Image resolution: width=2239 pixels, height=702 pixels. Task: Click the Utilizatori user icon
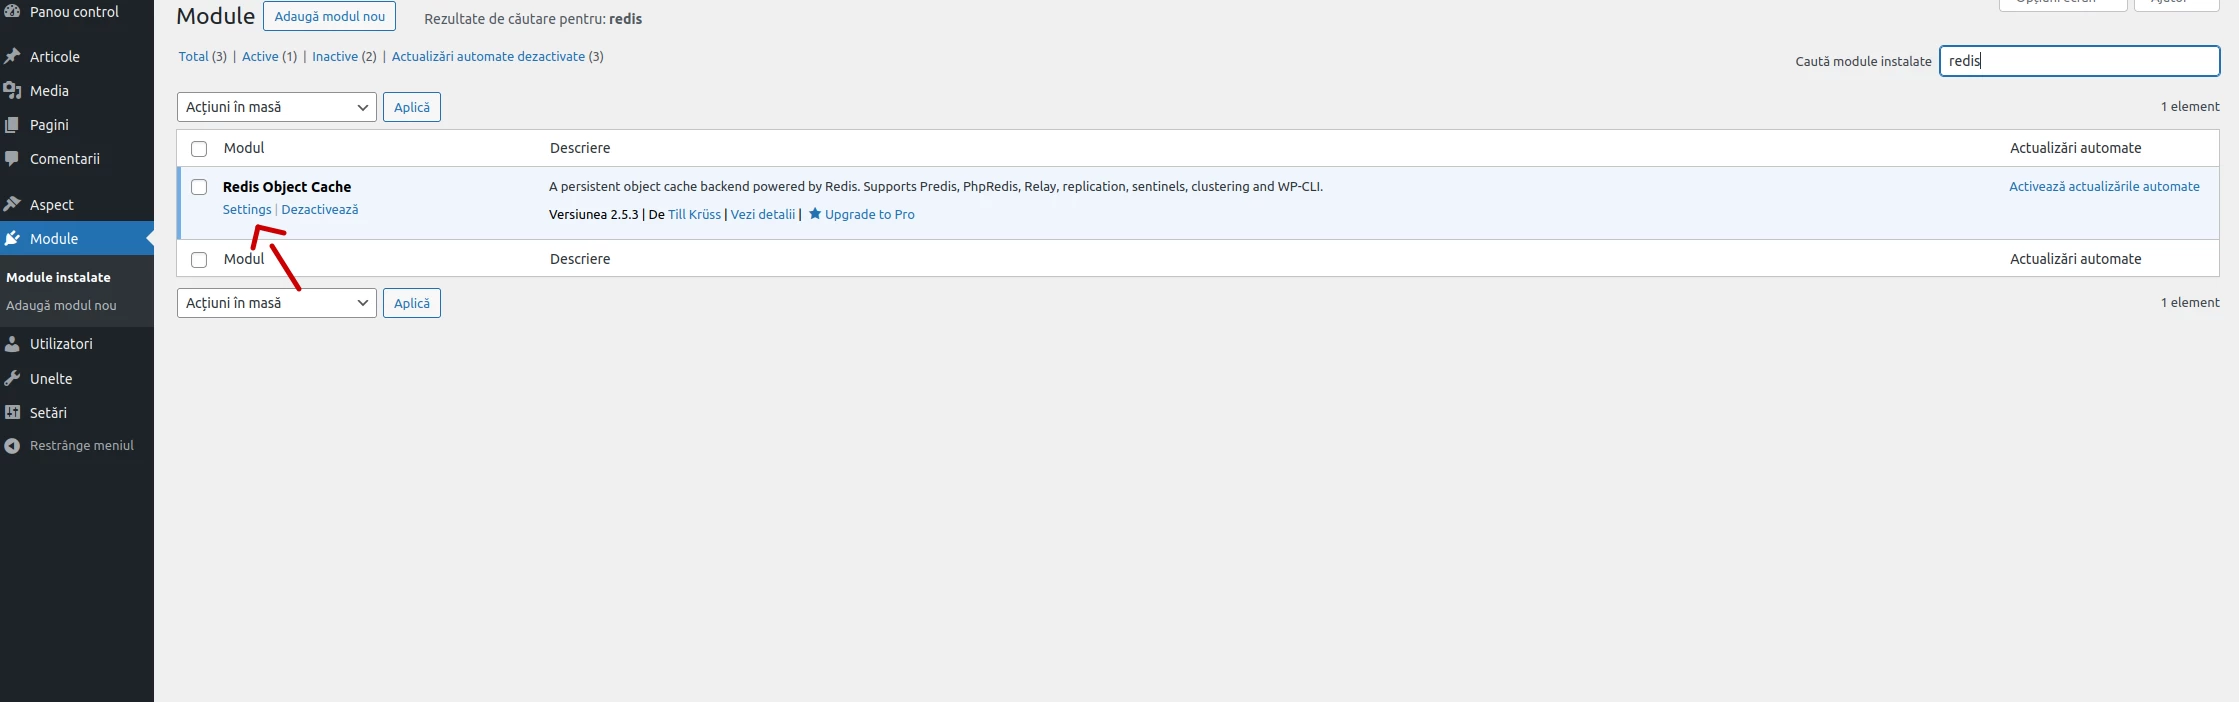13,344
